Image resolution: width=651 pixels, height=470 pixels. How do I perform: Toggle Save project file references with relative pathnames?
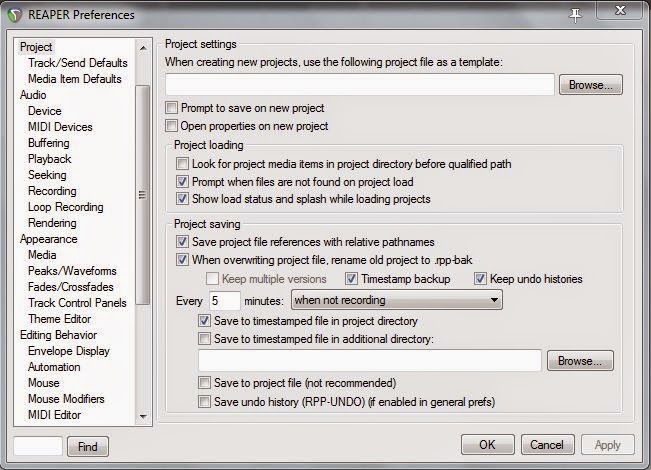point(182,242)
